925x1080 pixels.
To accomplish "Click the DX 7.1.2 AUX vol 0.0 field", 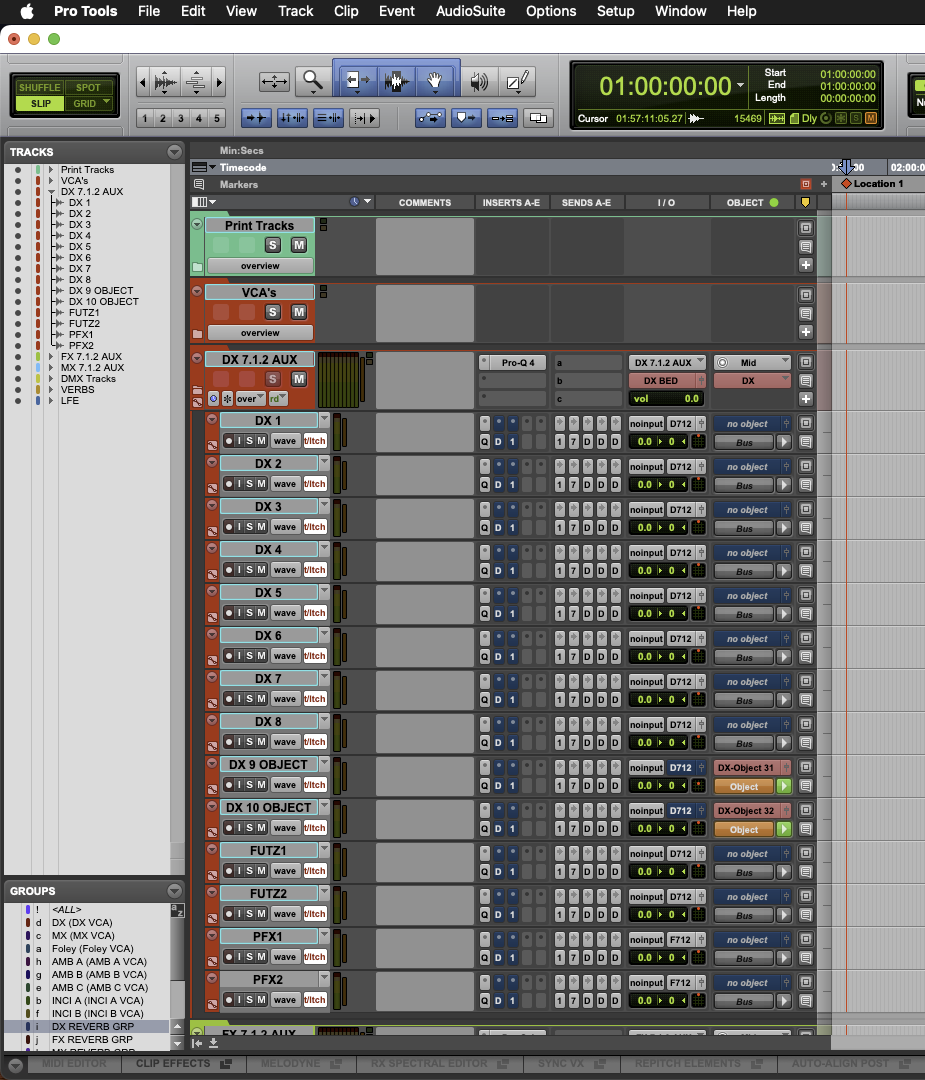I will point(667,398).
